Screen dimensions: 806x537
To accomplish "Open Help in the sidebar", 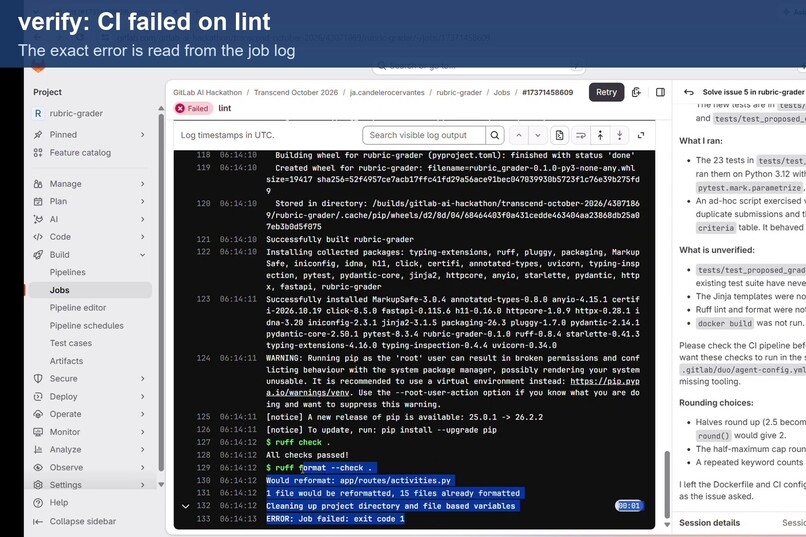I will click(x=51, y=503).
